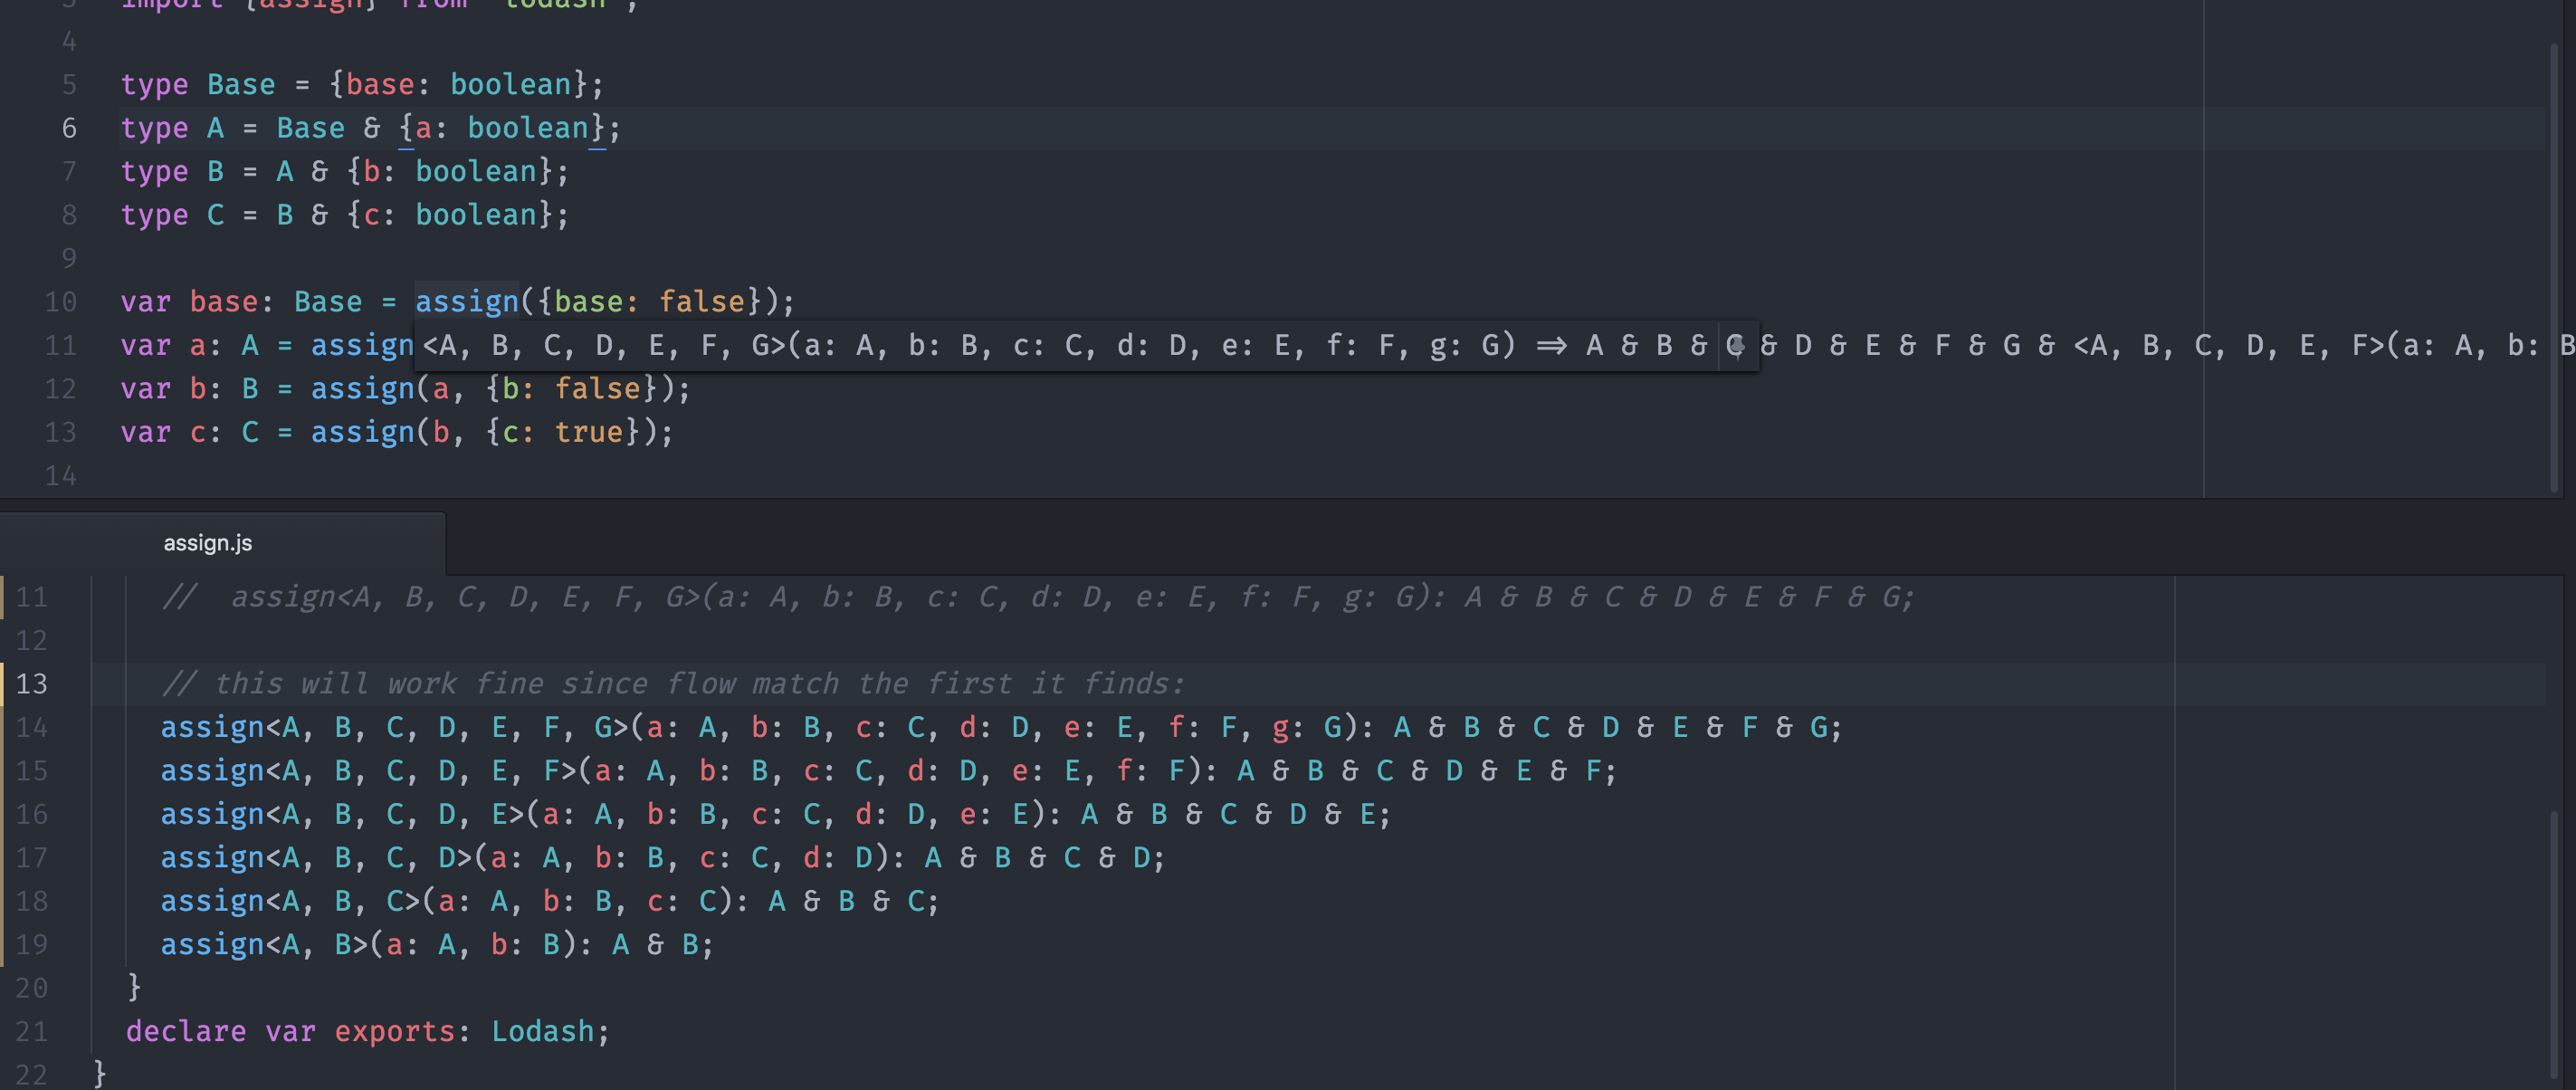Screen dimensions: 2576x1090
Task: Click line number 6 in top gutter
Action: pos(69,128)
